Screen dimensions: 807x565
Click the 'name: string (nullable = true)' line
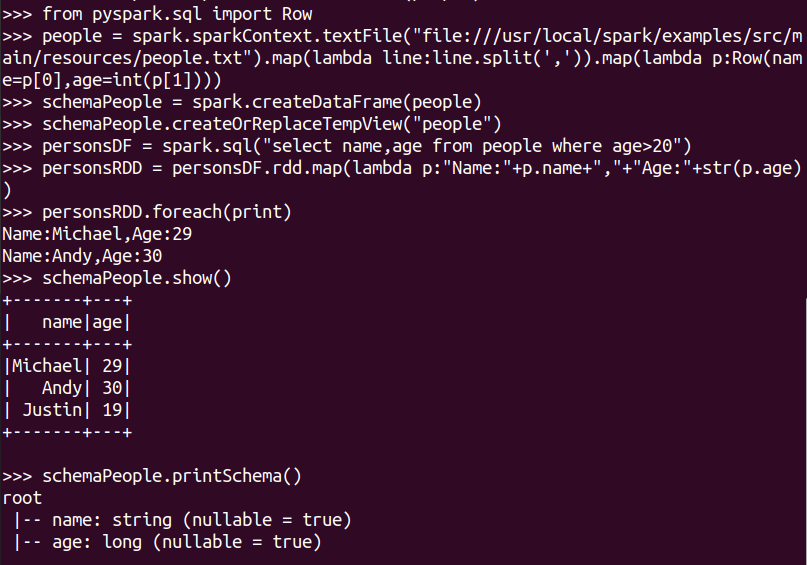[183, 520]
